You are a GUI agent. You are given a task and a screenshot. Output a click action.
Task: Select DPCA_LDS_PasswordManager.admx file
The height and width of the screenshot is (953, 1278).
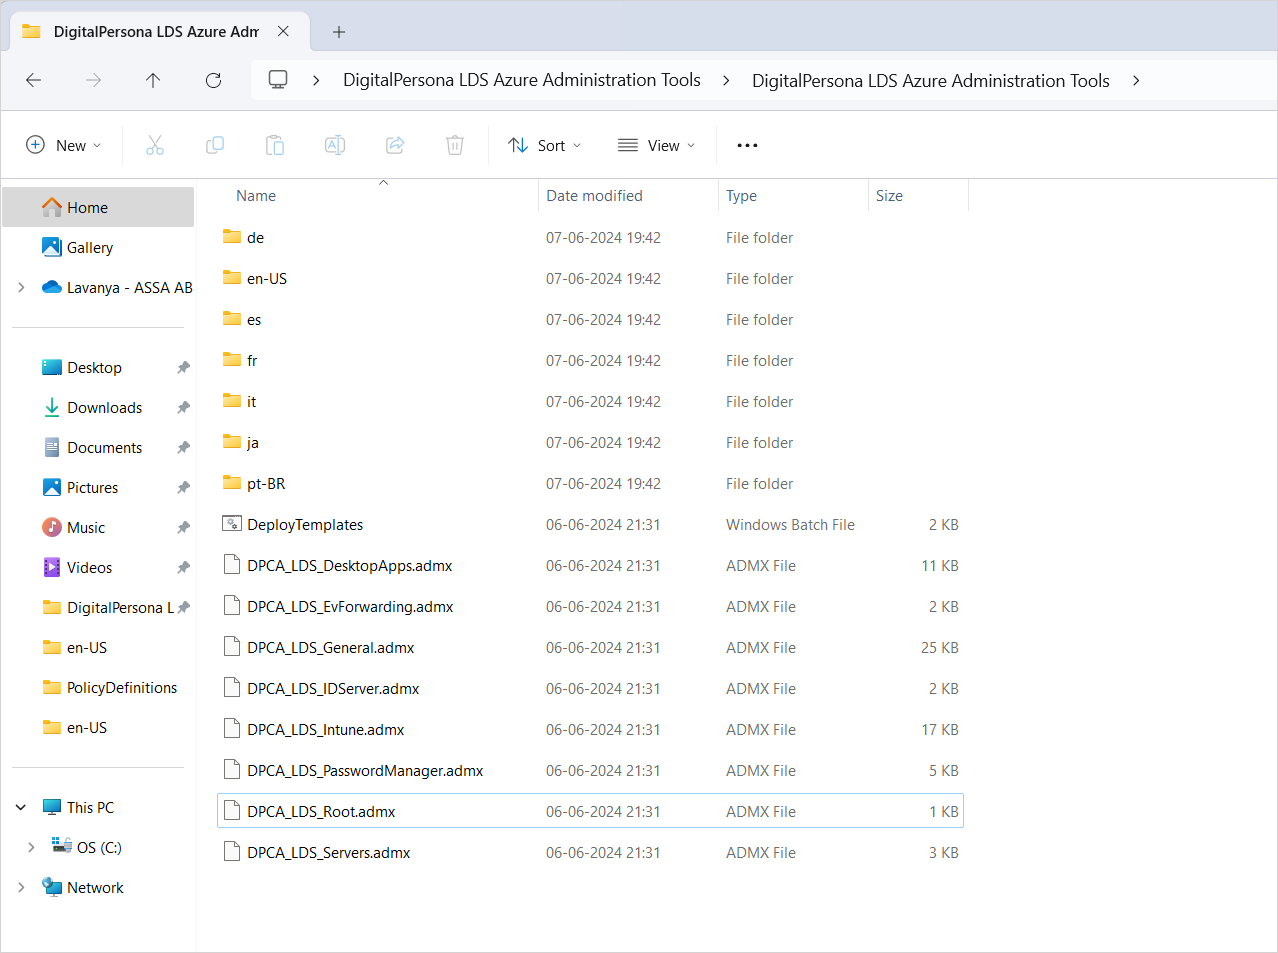click(x=590, y=770)
